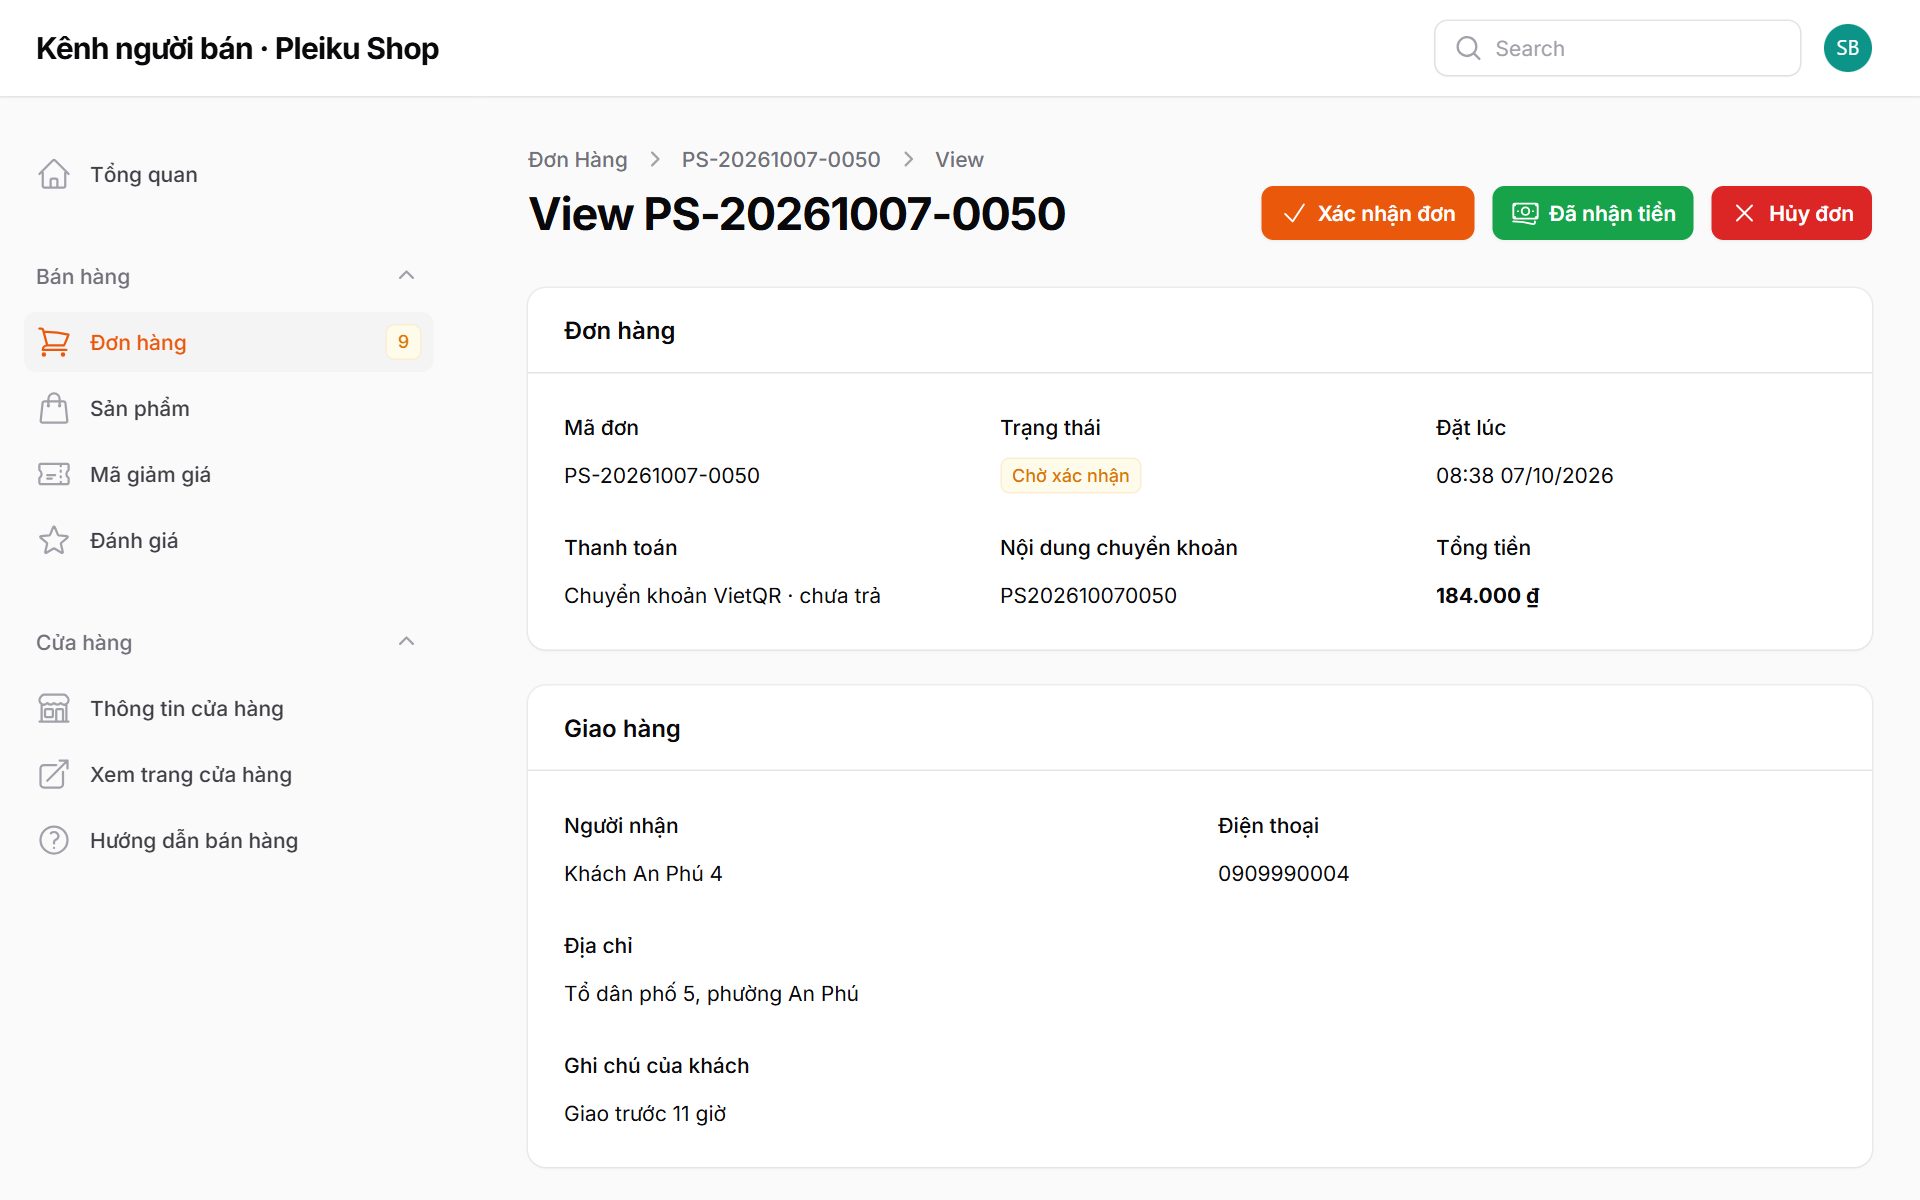Screen dimensions: 1920x1200
Task: Open the SB user avatar menu
Action: 1847,48
